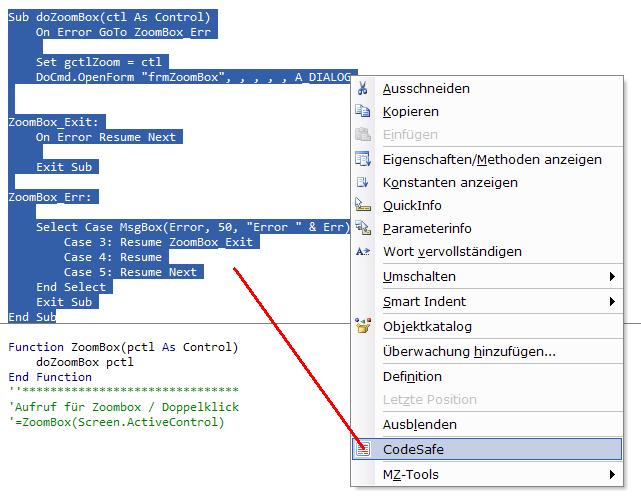
Task: Click the QuickInfo icon in context menu
Action: (363, 206)
